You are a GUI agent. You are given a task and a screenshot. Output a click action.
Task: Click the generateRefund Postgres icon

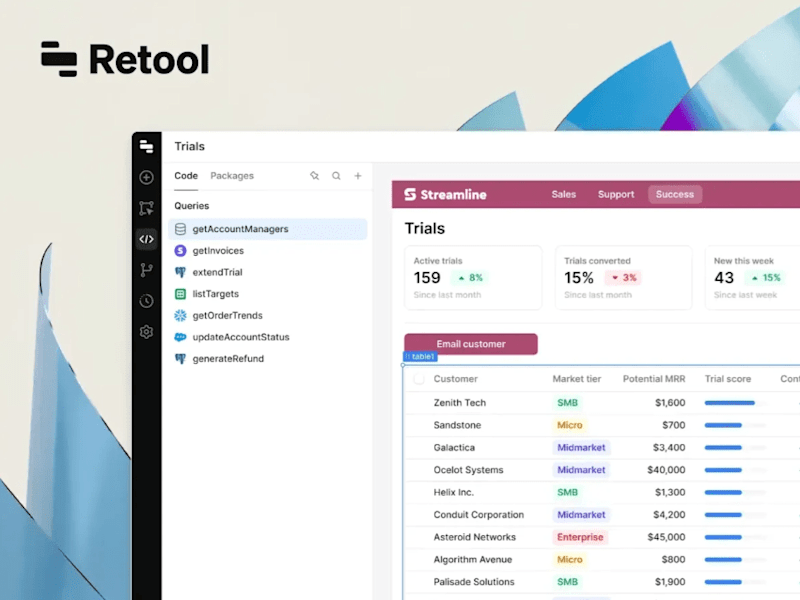[180, 359]
